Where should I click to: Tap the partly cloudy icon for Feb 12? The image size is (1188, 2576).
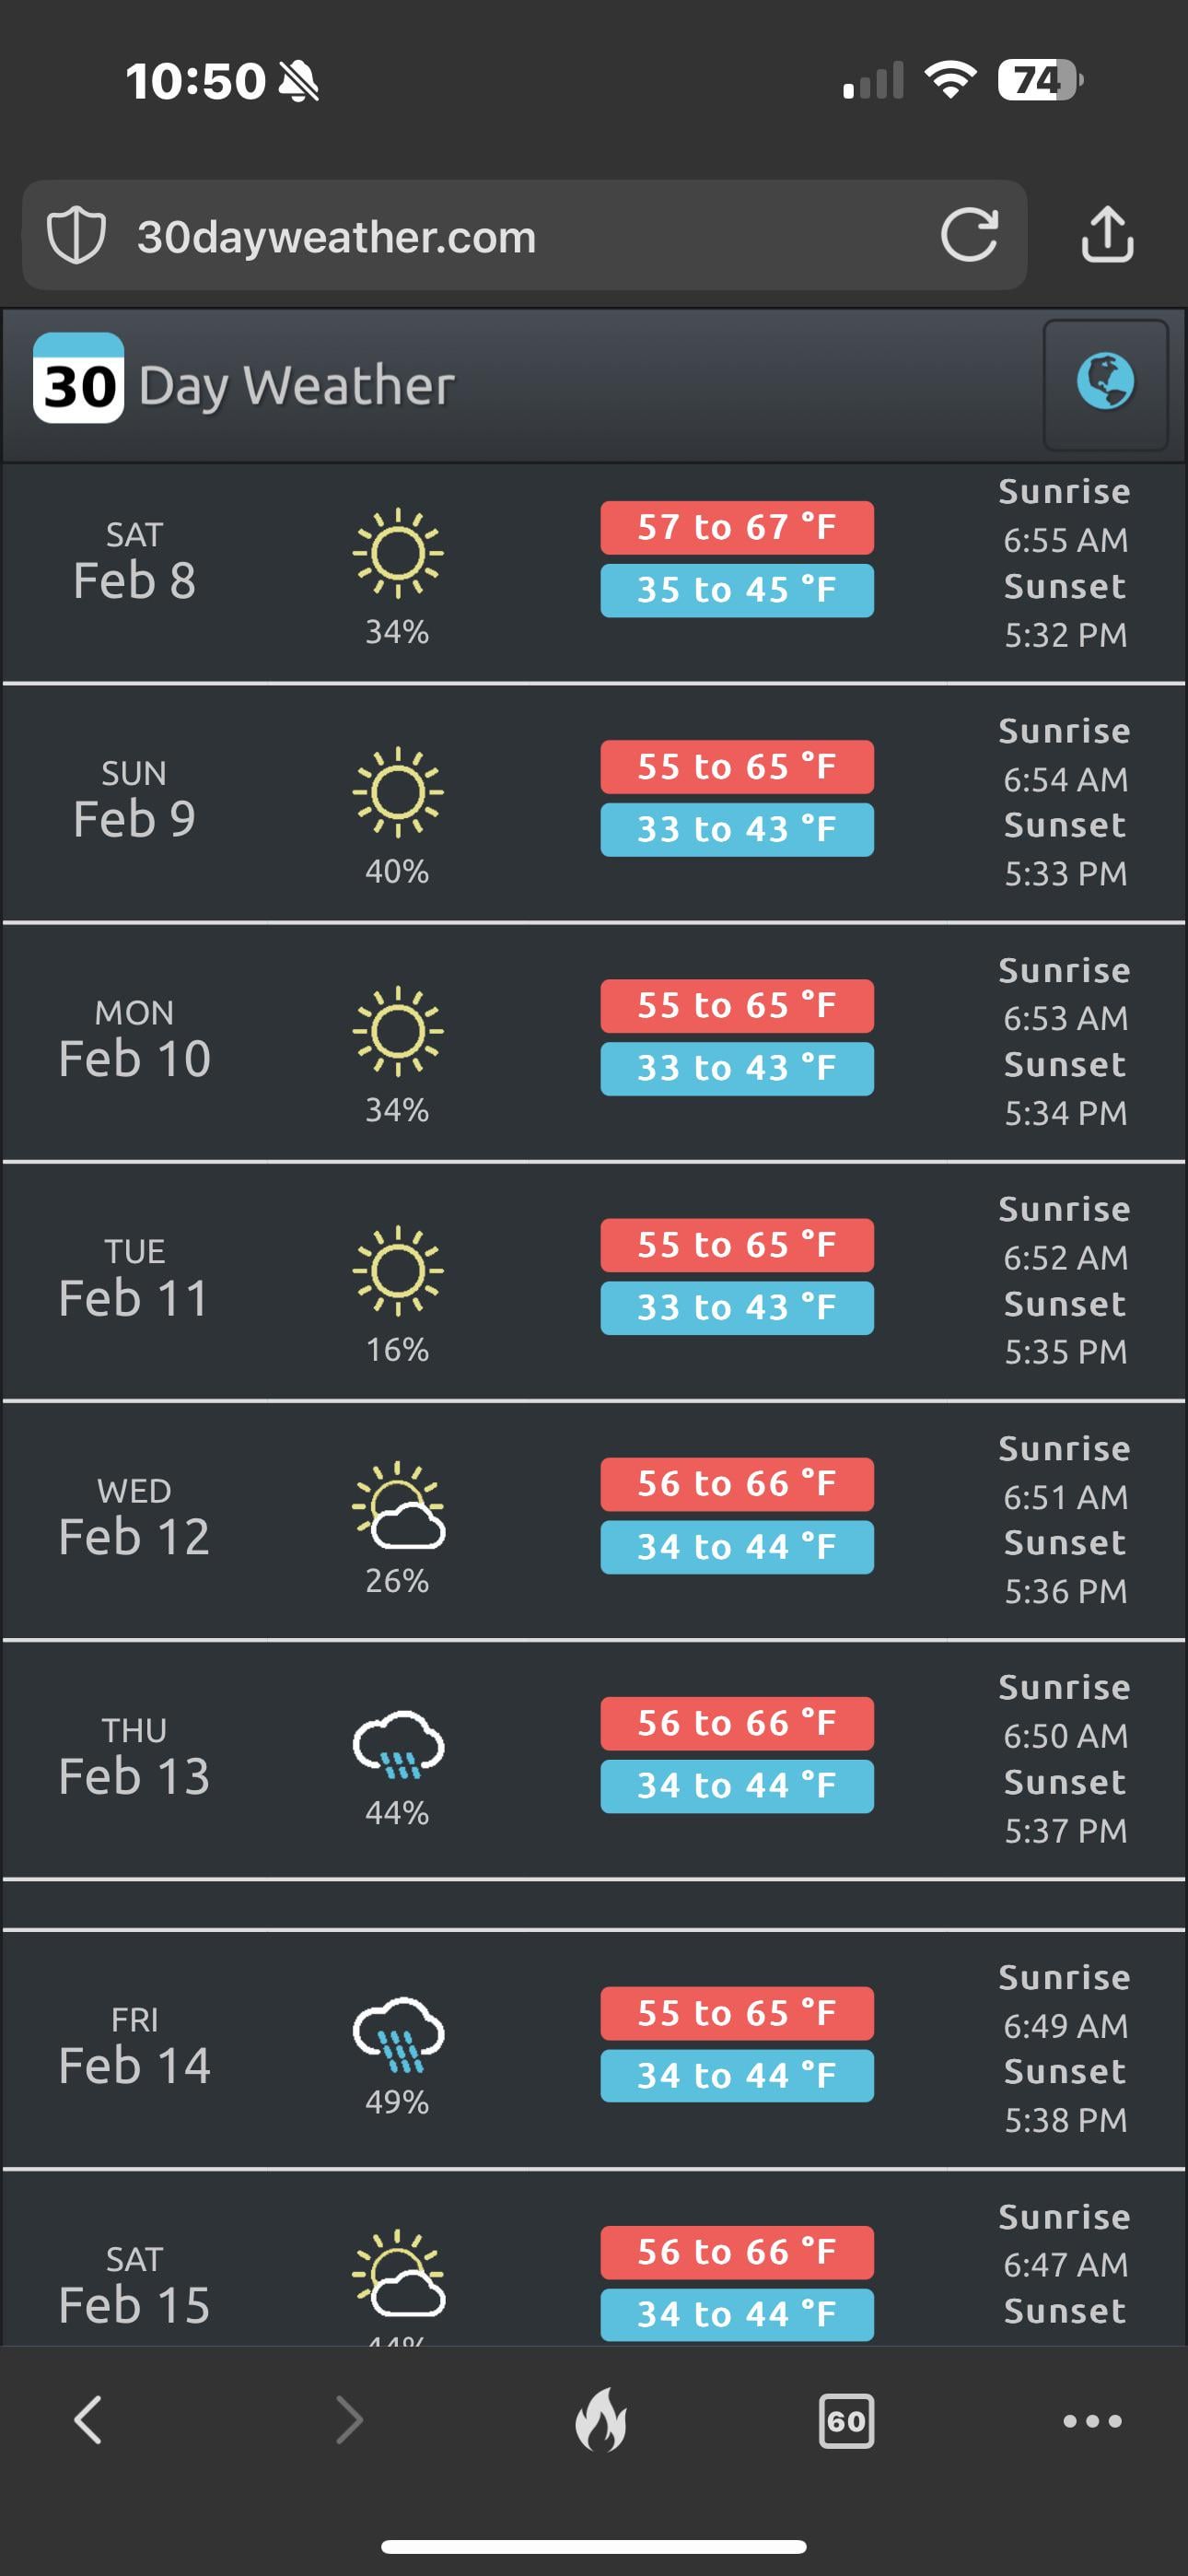[398, 1505]
